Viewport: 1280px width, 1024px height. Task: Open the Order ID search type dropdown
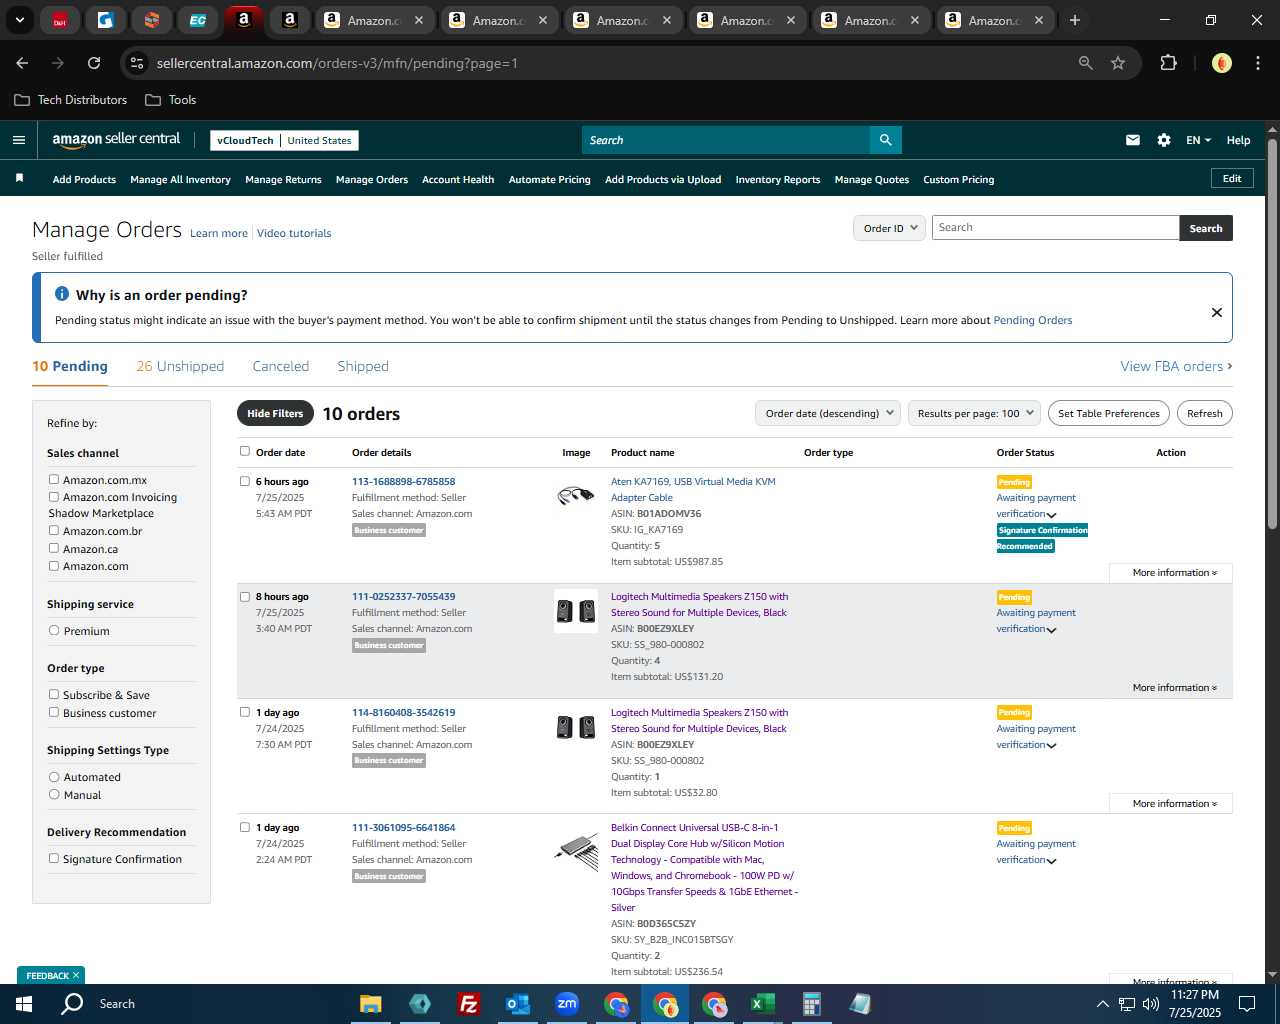point(890,228)
